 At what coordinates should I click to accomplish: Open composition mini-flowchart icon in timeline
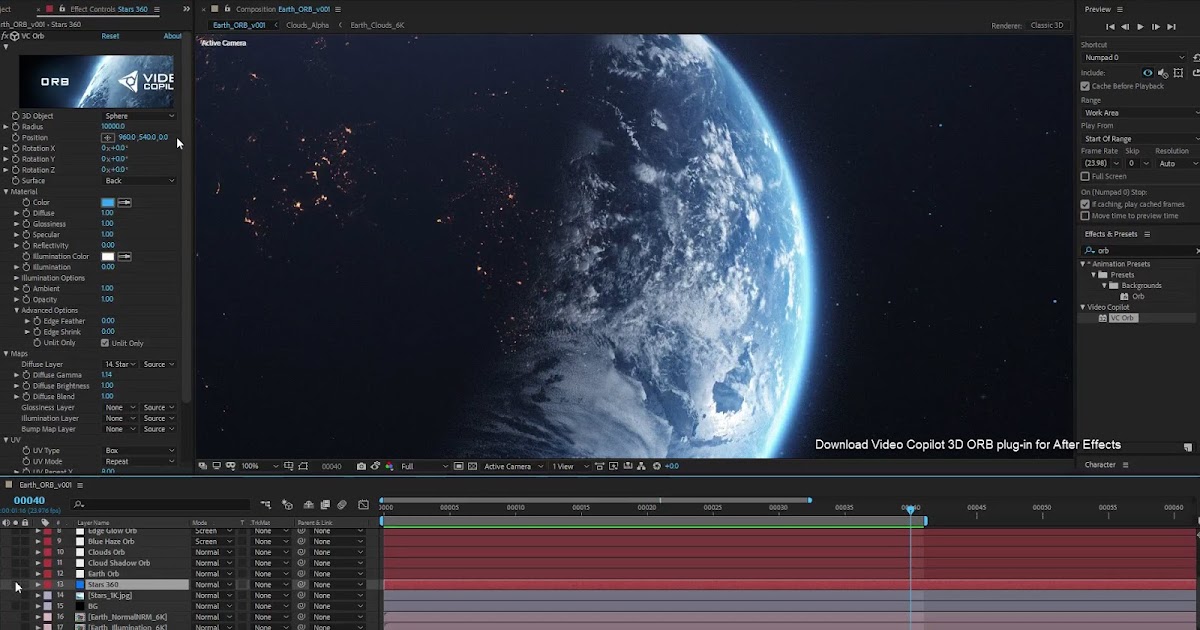point(266,504)
